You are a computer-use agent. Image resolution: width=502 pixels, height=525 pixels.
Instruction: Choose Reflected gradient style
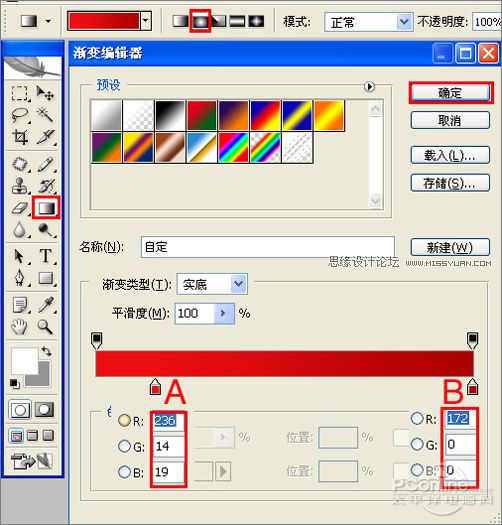pyautogui.click(x=237, y=21)
